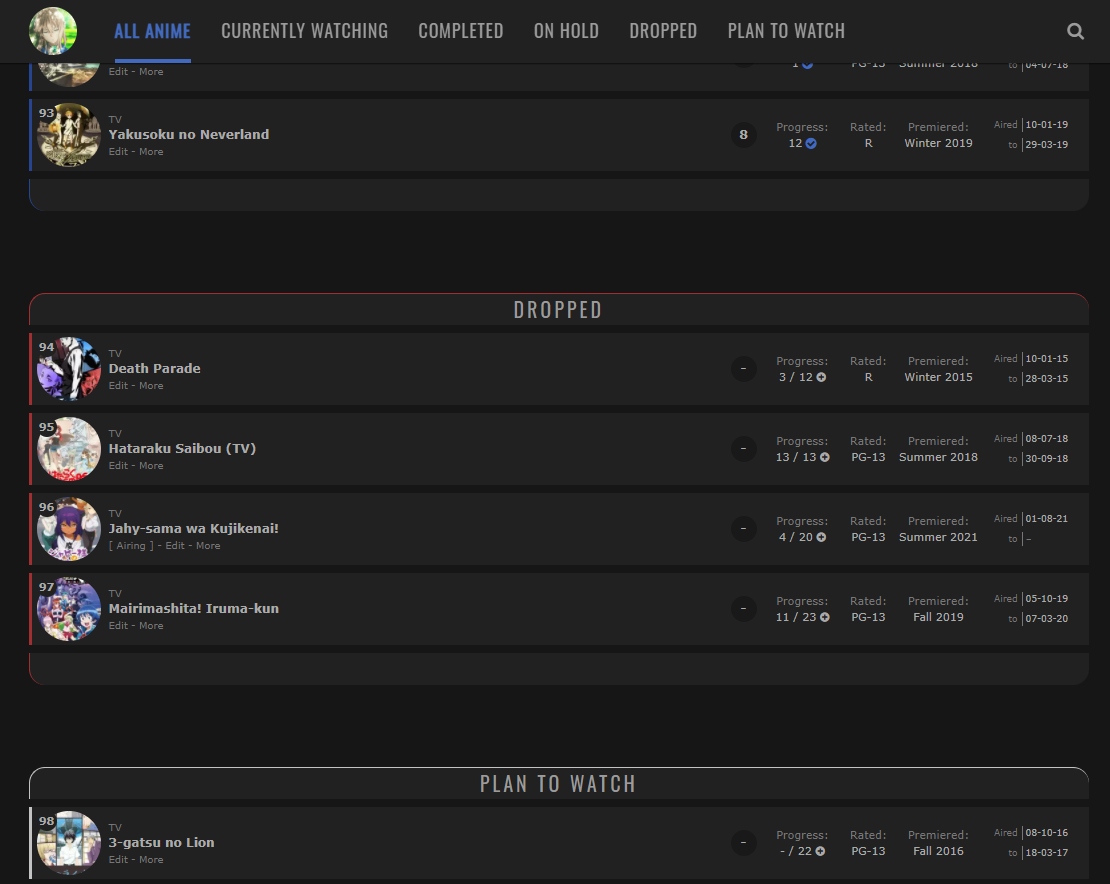Increment Death Parade episode progress plus icon

point(821,377)
